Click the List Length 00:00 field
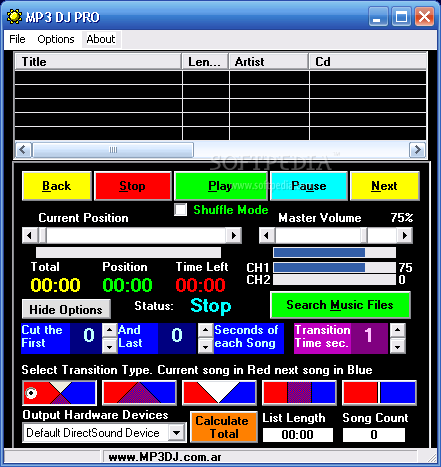This screenshot has height=467, width=441. (x=298, y=435)
